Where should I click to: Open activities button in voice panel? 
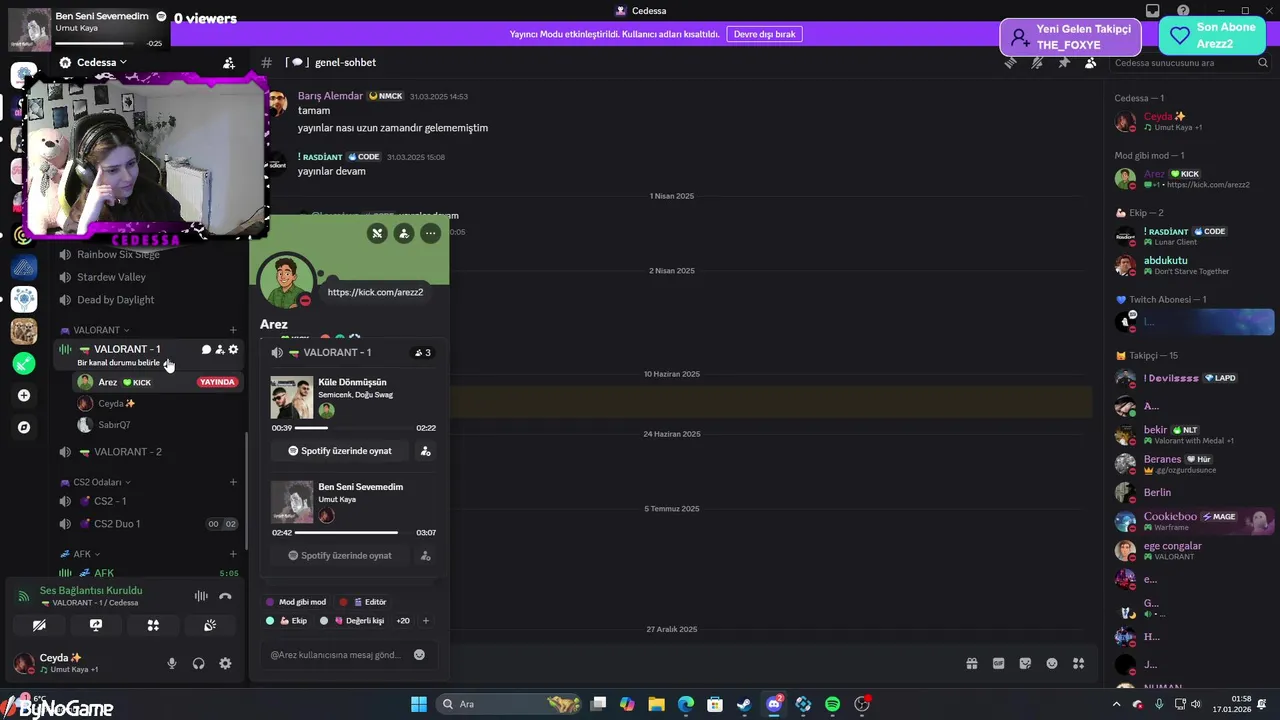[x=153, y=625]
